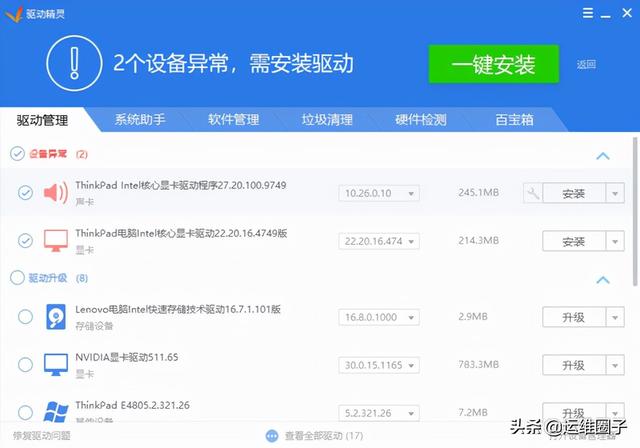Screen dimensions: 640x448
Task: Click the 2.9MB size text
Action: coord(473,317)
